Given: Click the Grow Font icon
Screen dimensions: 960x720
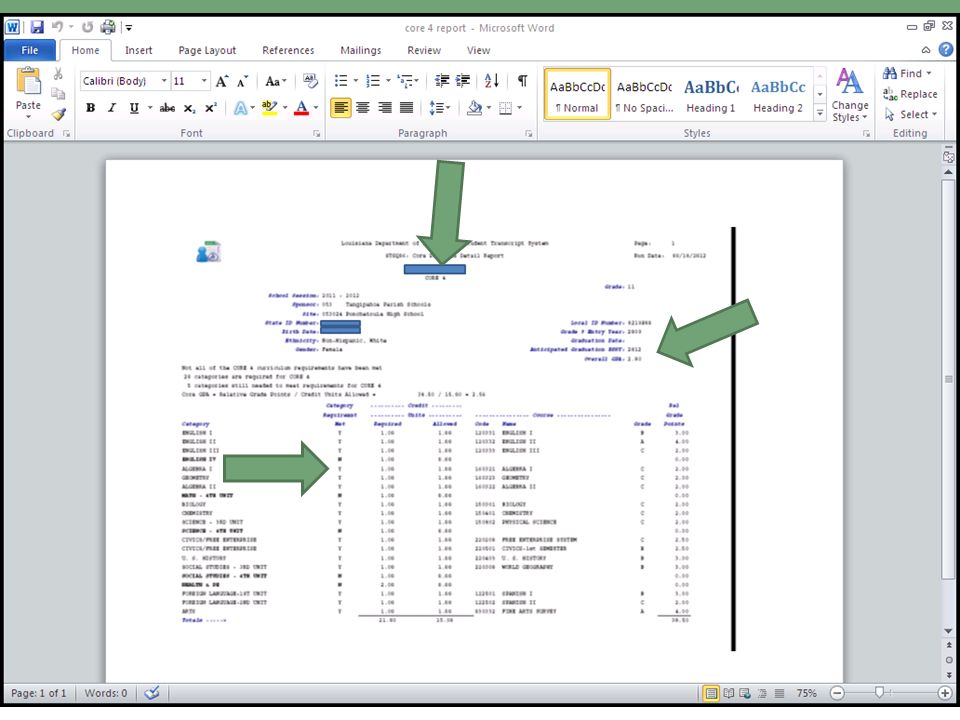Looking at the screenshot, I should 222,81.
